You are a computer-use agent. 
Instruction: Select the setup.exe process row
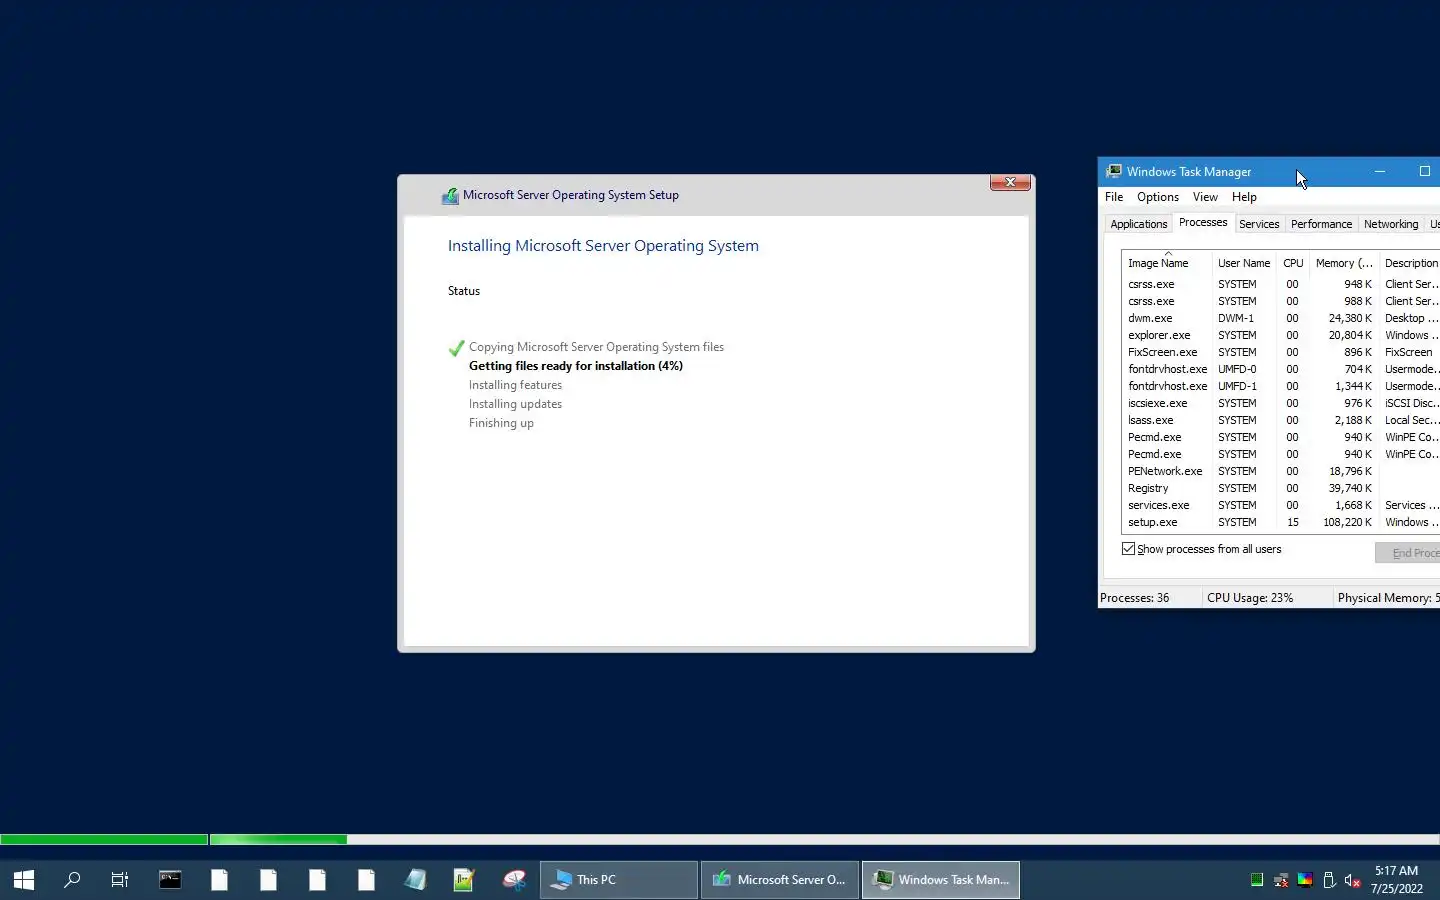point(1281,522)
